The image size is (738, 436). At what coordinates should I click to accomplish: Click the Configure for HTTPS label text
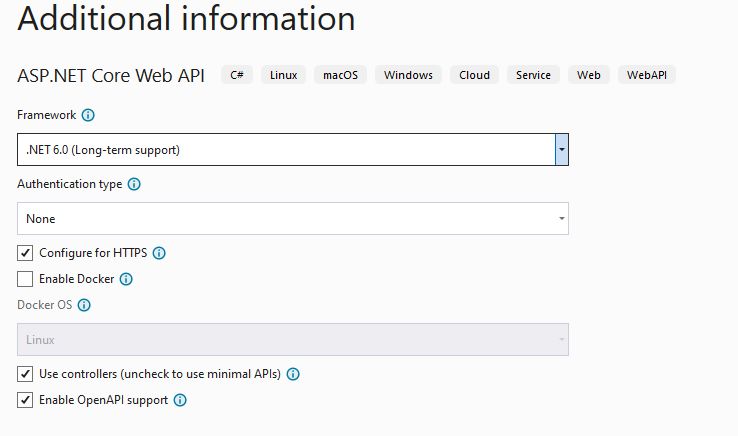[93, 253]
